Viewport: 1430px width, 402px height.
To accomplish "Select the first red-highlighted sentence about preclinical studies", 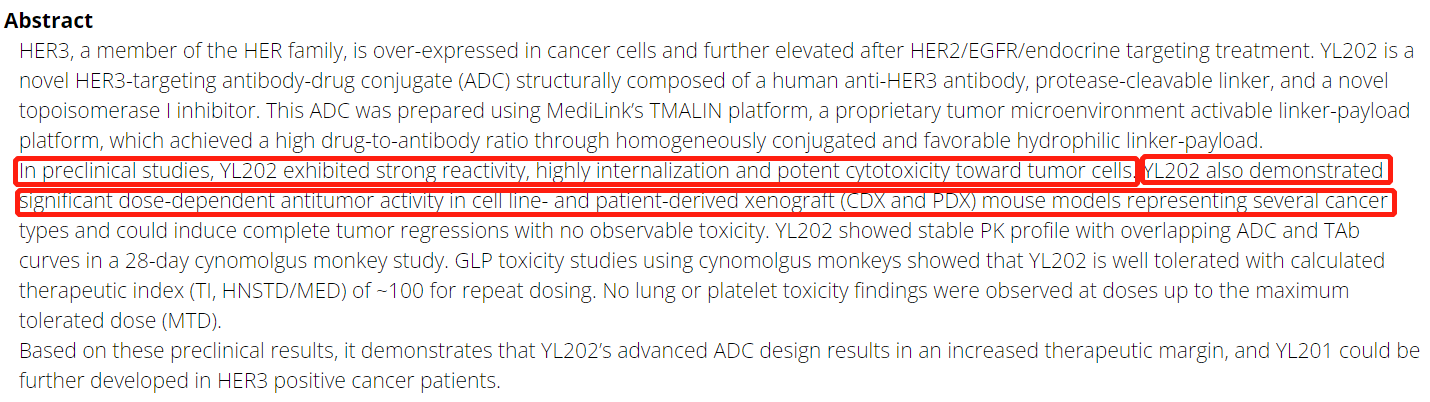I will (x=577, y=171).
